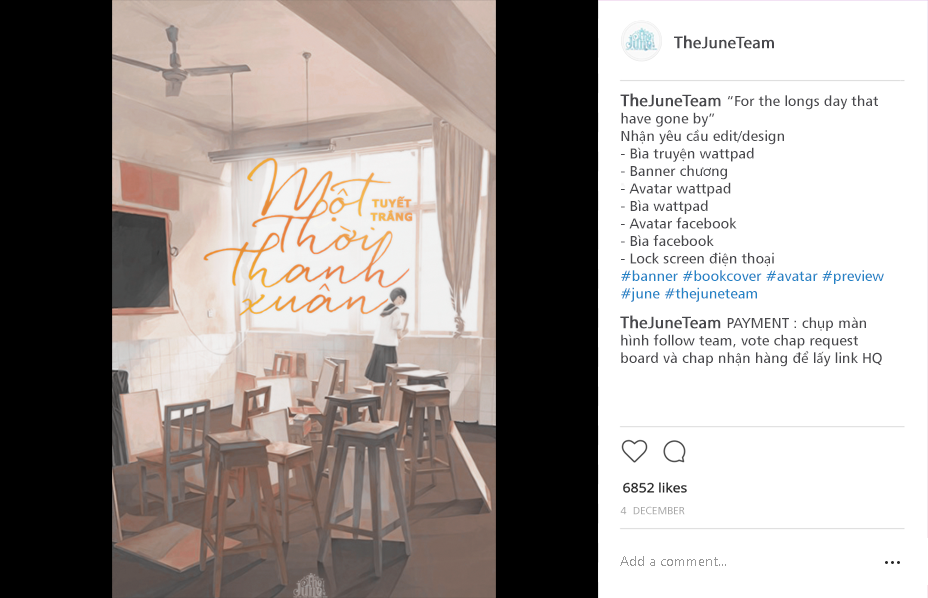928x598 pixels.
Task: Click the Một thời thanh xuân title script
Action: (305, 237)
